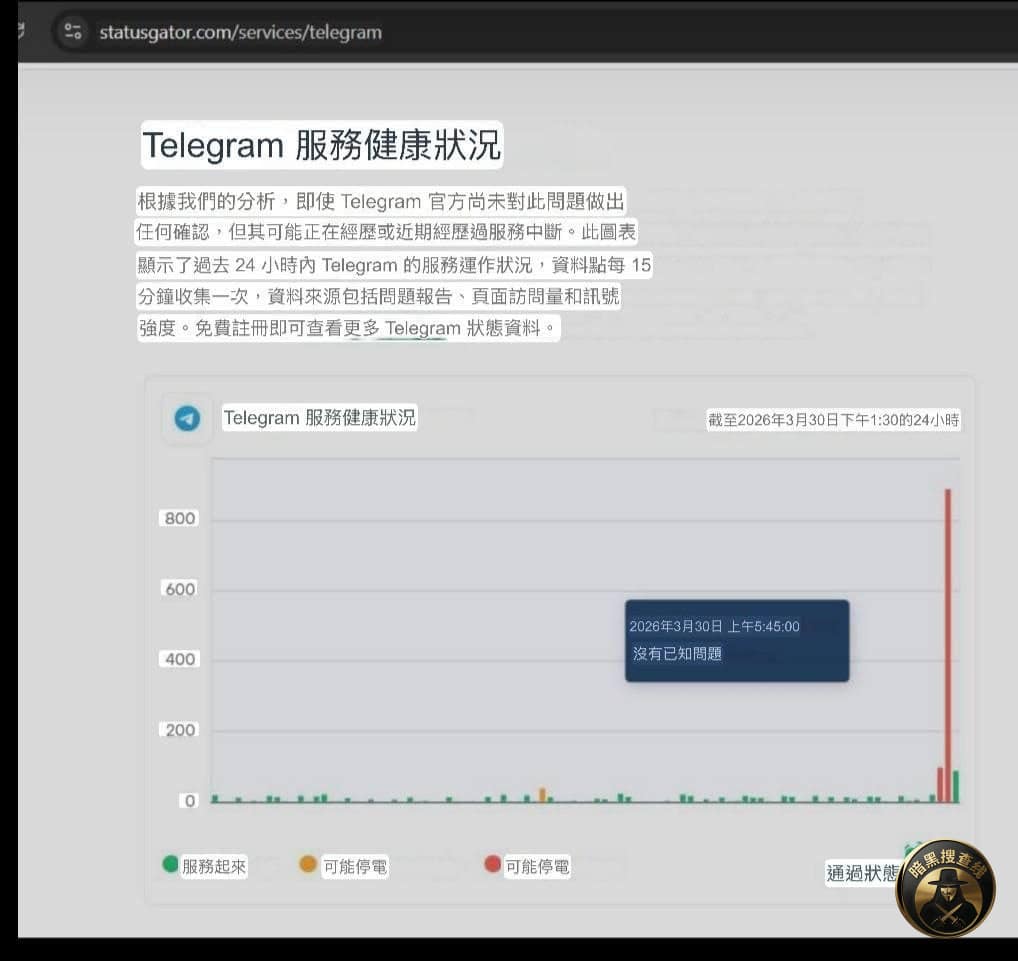Click the partially visible reload icon at left edge
1018x961 pixels.
point(24,31)
